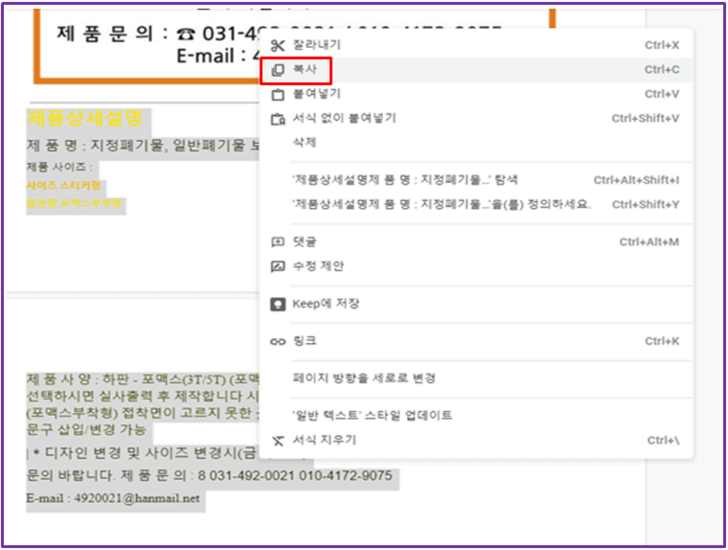Screen dimensions: 728x550
Task: Click the clear-formatting icon beside 서식 지우기
Action: click(278, 440)
